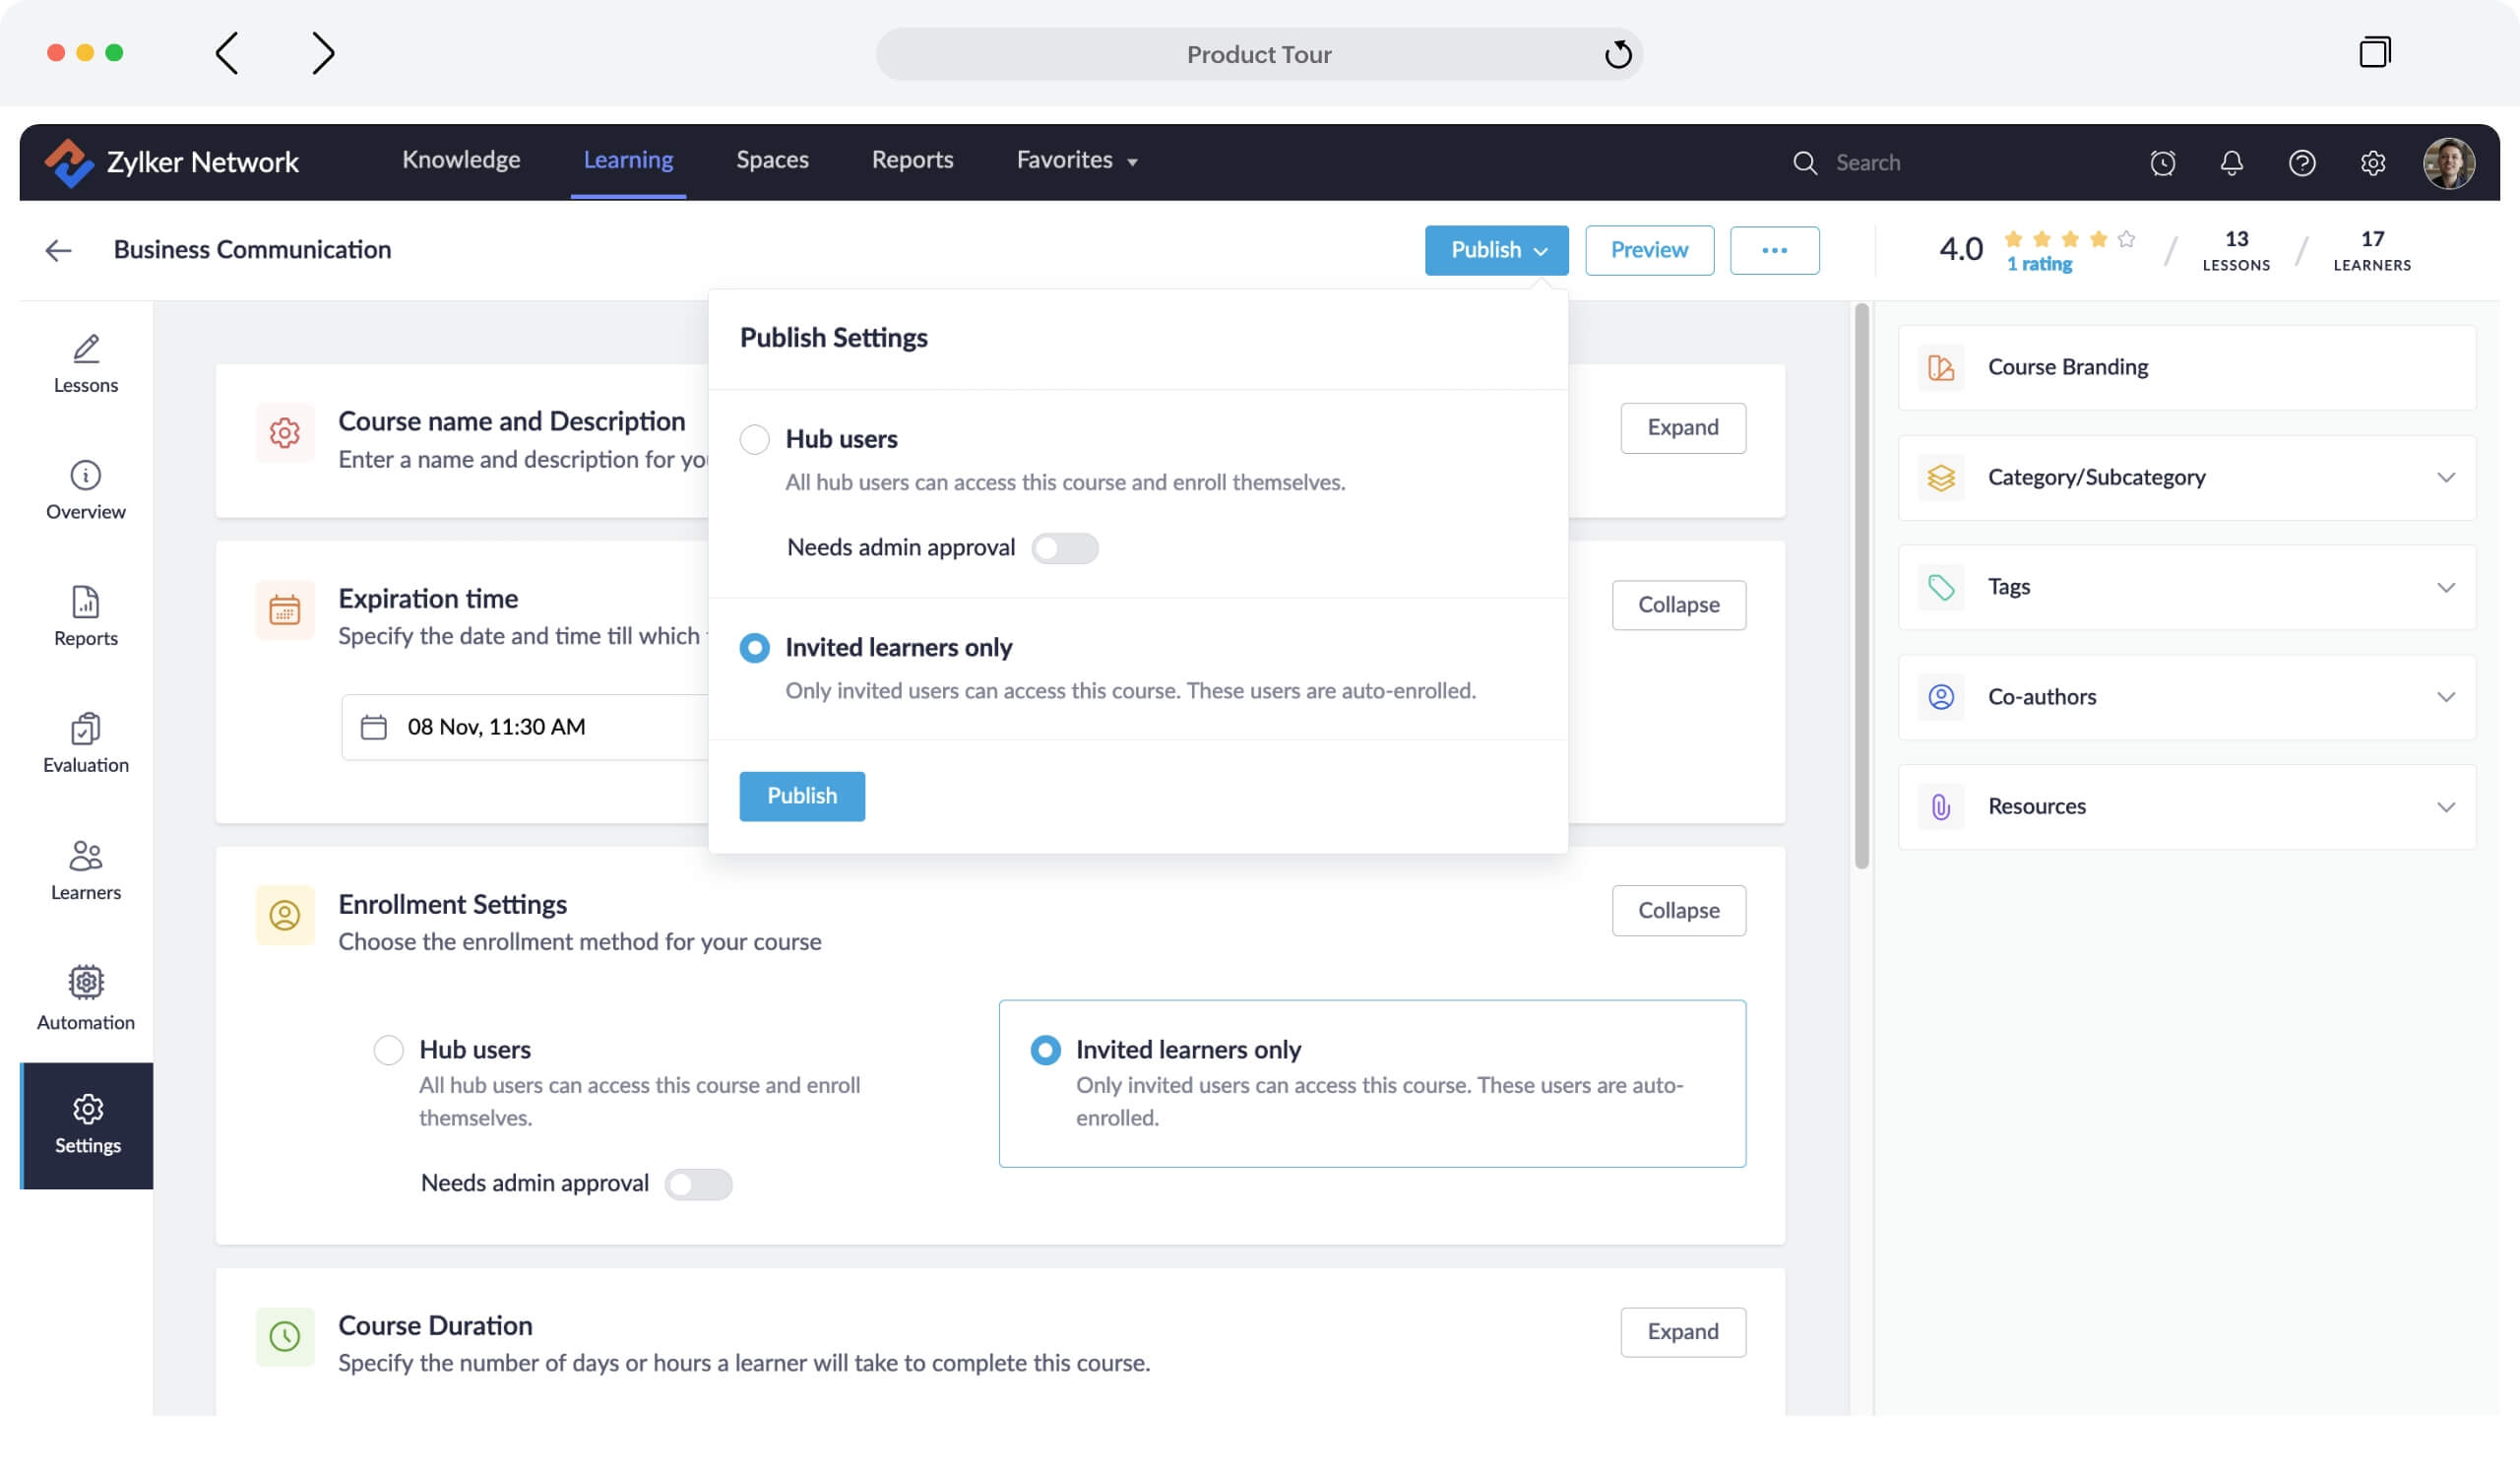2520x1473 pixels.
Task: Toggle Needs admin approval under Enrollment Settings
Action: pos(699,1184)
